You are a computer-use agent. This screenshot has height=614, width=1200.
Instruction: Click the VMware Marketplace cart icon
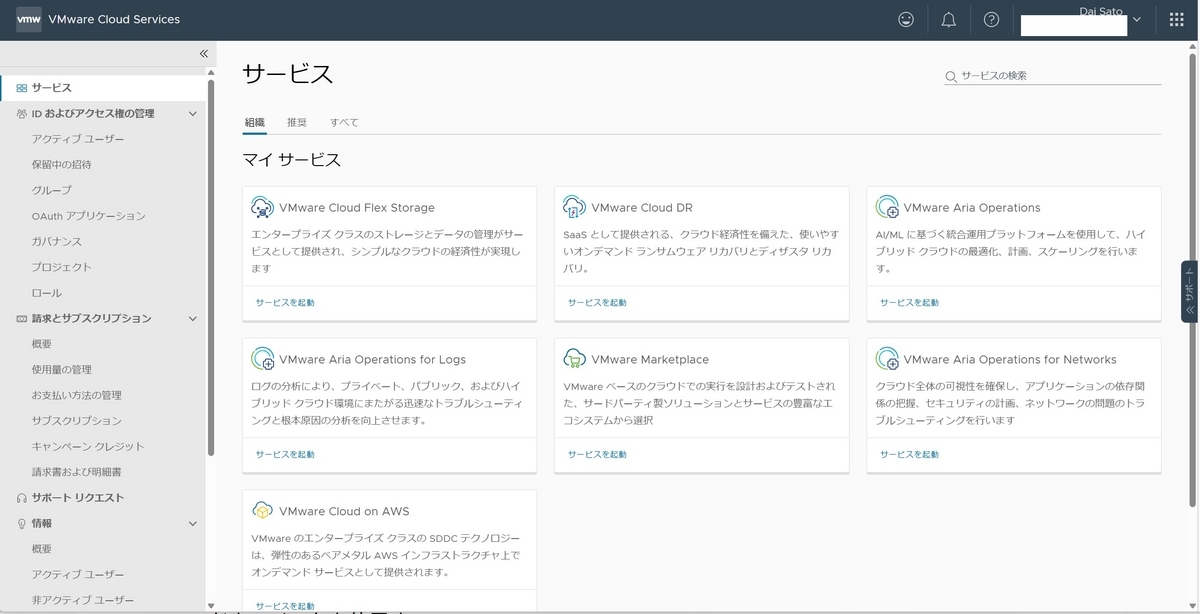[574, 359]
